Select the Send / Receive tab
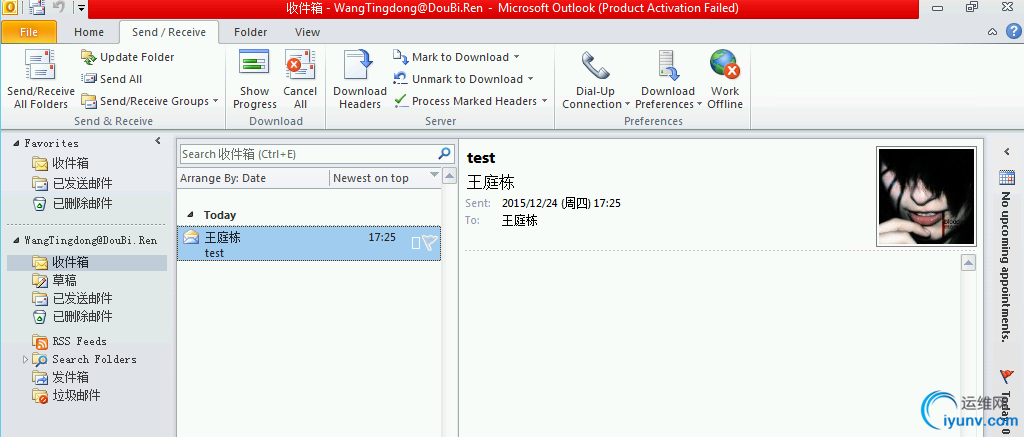1024x437 pixels. pyautogui.click(x=168, y=32)
